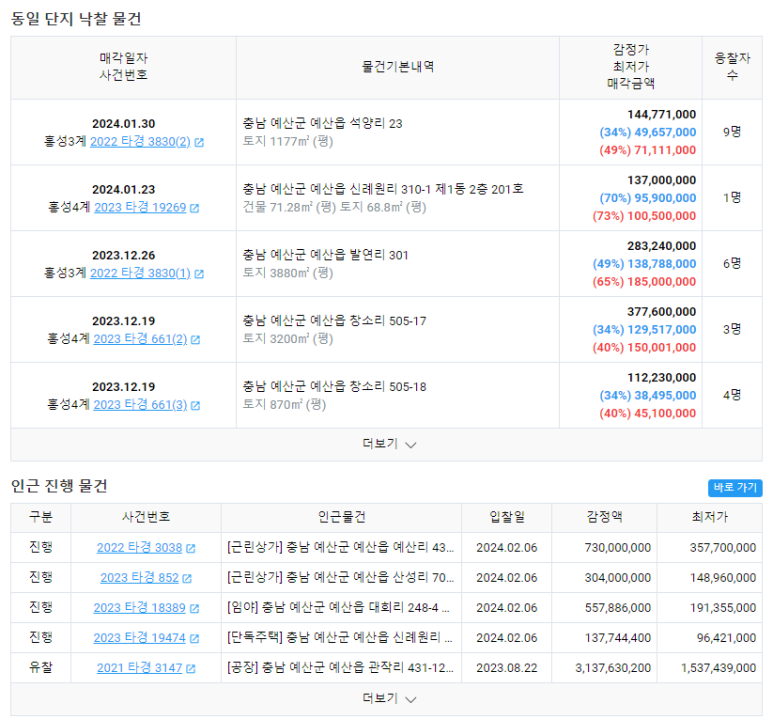Open external link icon for 2023 타경 661(2)
The height and width of the screenshot is (719, 773).
[196, 340]
